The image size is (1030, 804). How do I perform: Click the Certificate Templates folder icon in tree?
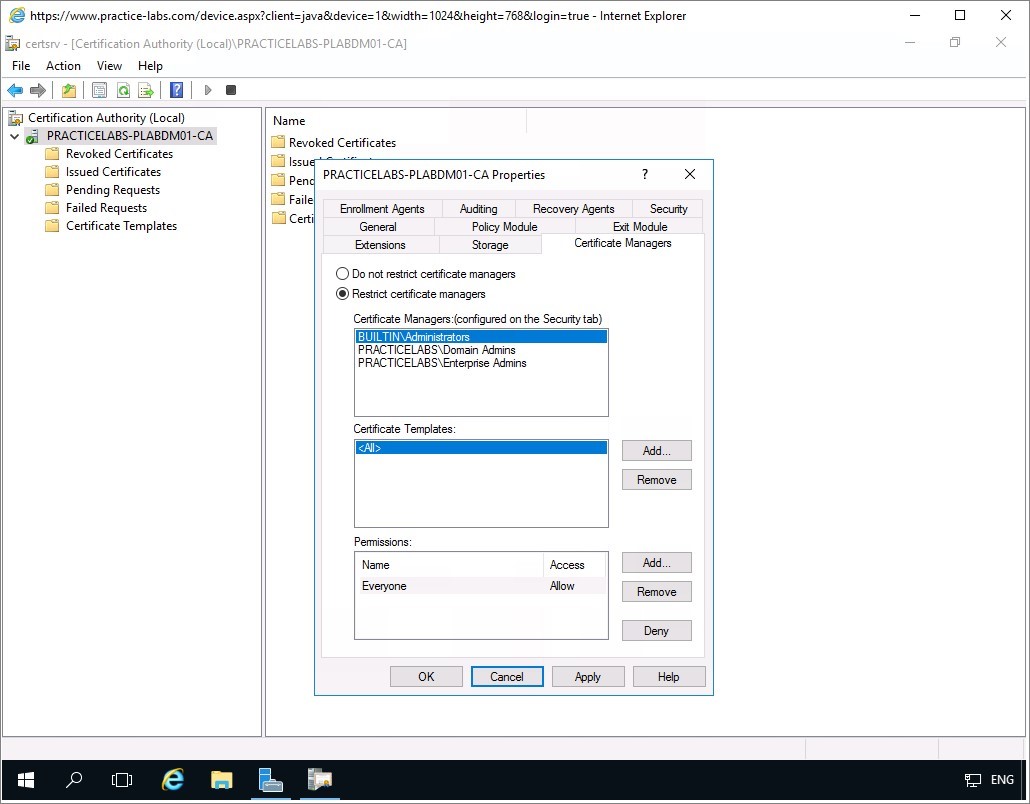point(52,226)
